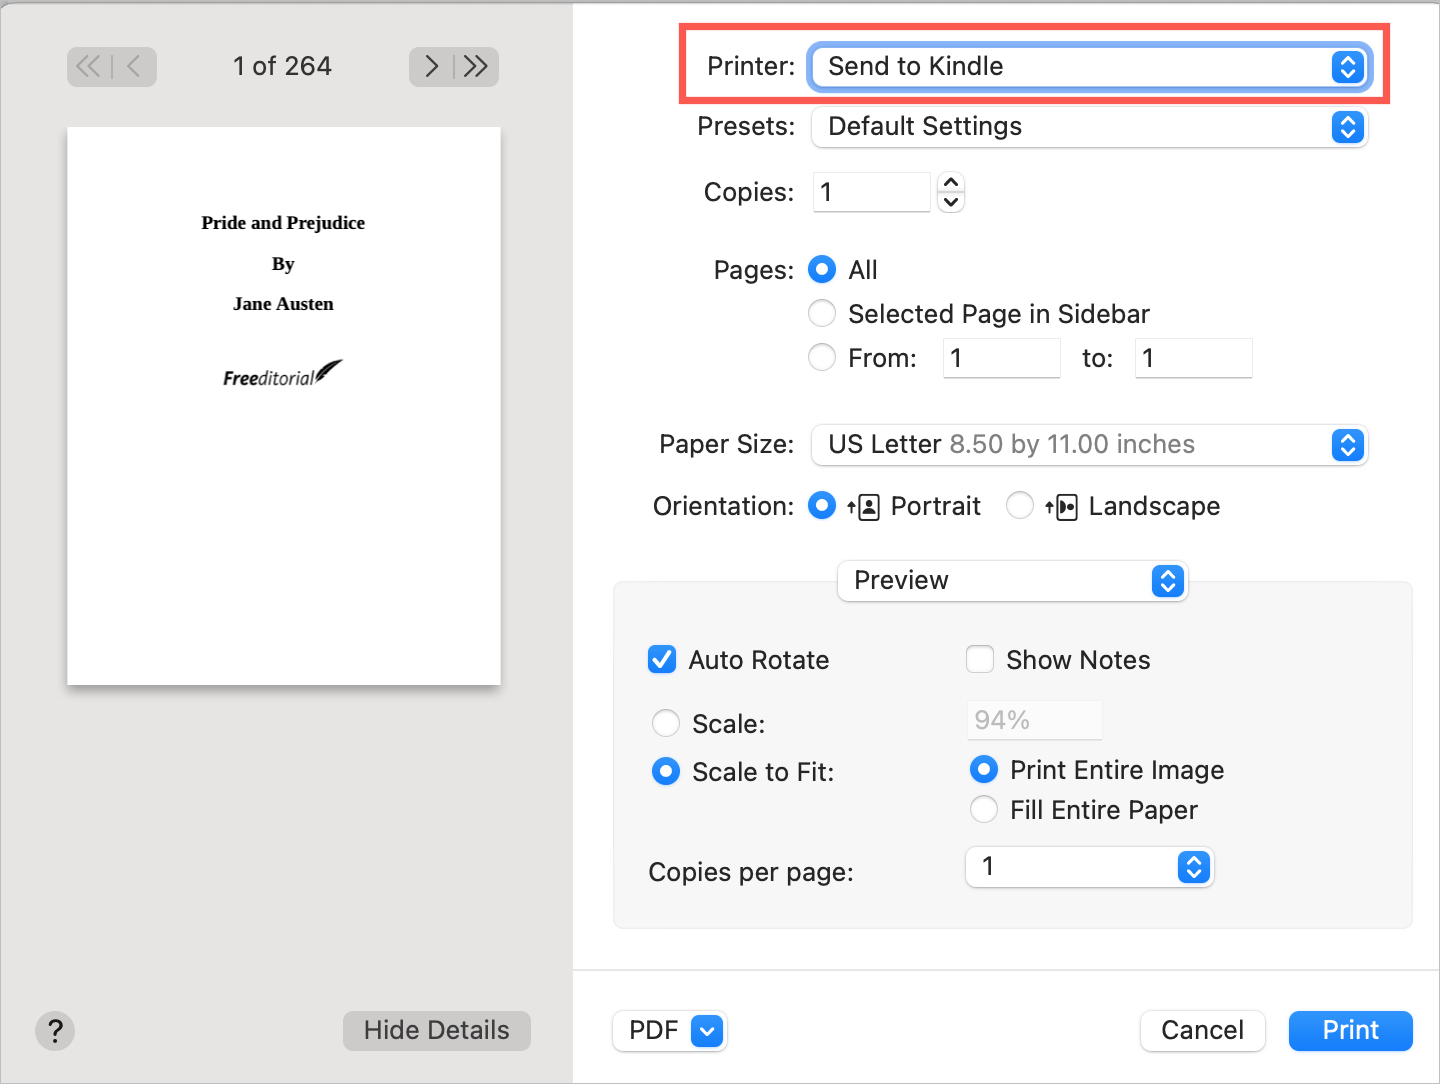Go to the next preview page

click(x=431, y=67)
